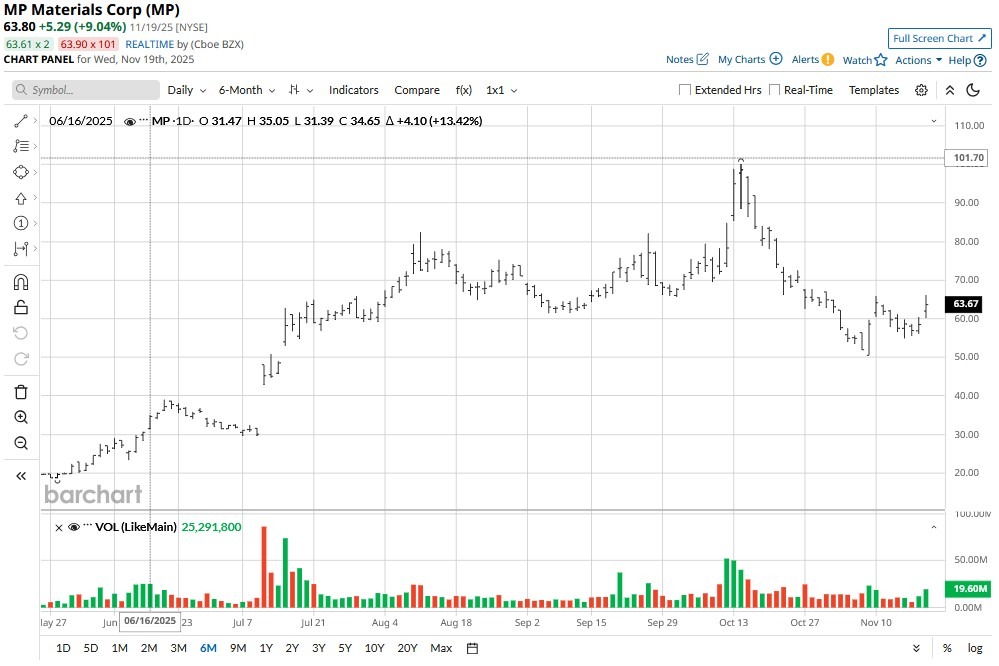Select the 5Y time range
The width and height of the screenshot is (999, 666).
click(x=345, y=649)
